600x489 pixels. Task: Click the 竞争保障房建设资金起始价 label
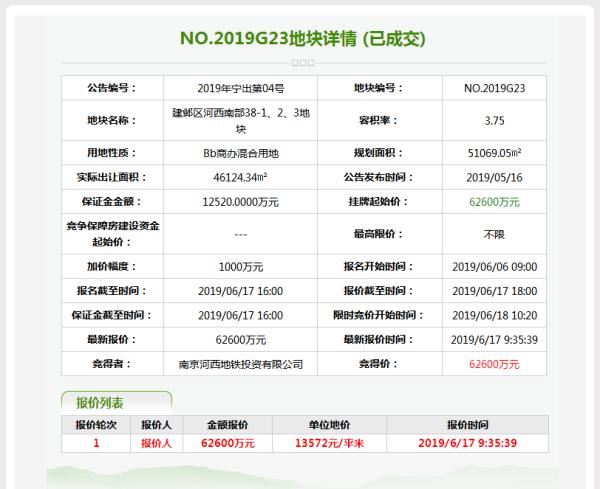112,234
